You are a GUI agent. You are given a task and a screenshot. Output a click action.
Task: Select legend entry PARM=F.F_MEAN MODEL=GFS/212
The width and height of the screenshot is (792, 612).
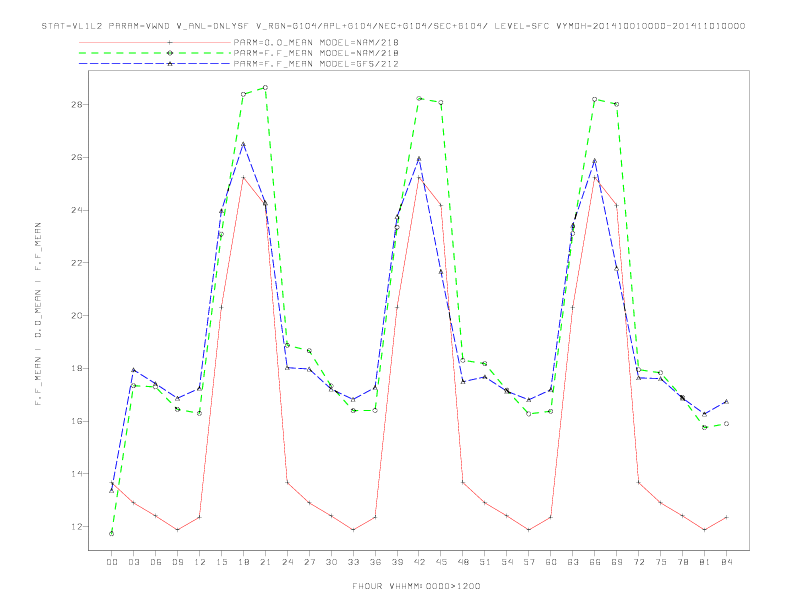[316, 64]
